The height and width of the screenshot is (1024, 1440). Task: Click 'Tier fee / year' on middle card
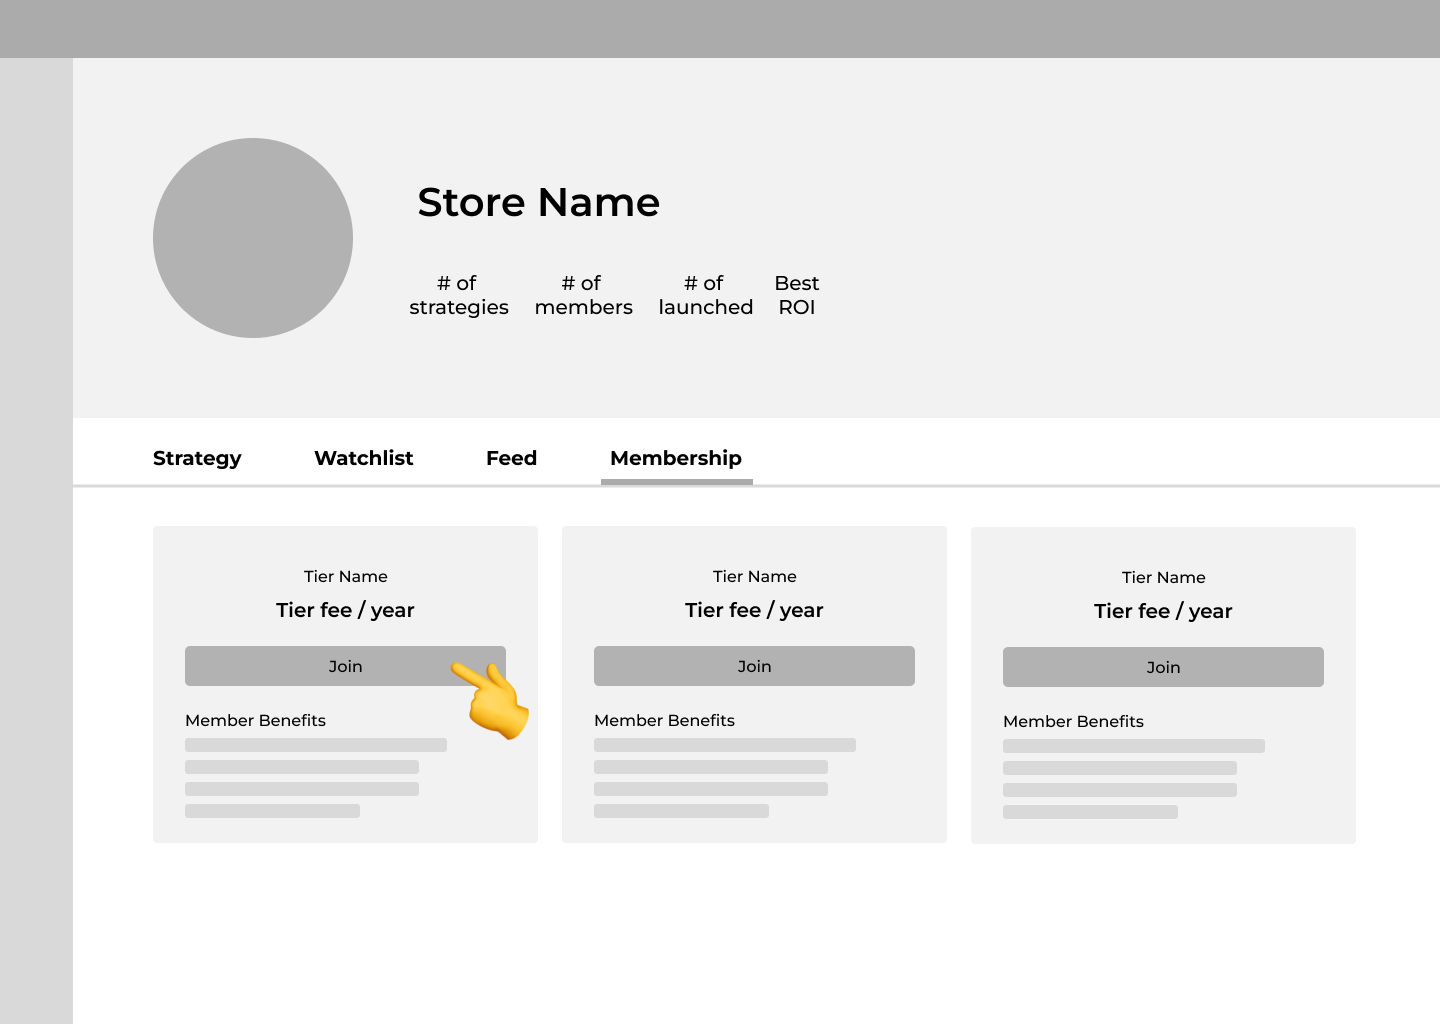[754, 610]
